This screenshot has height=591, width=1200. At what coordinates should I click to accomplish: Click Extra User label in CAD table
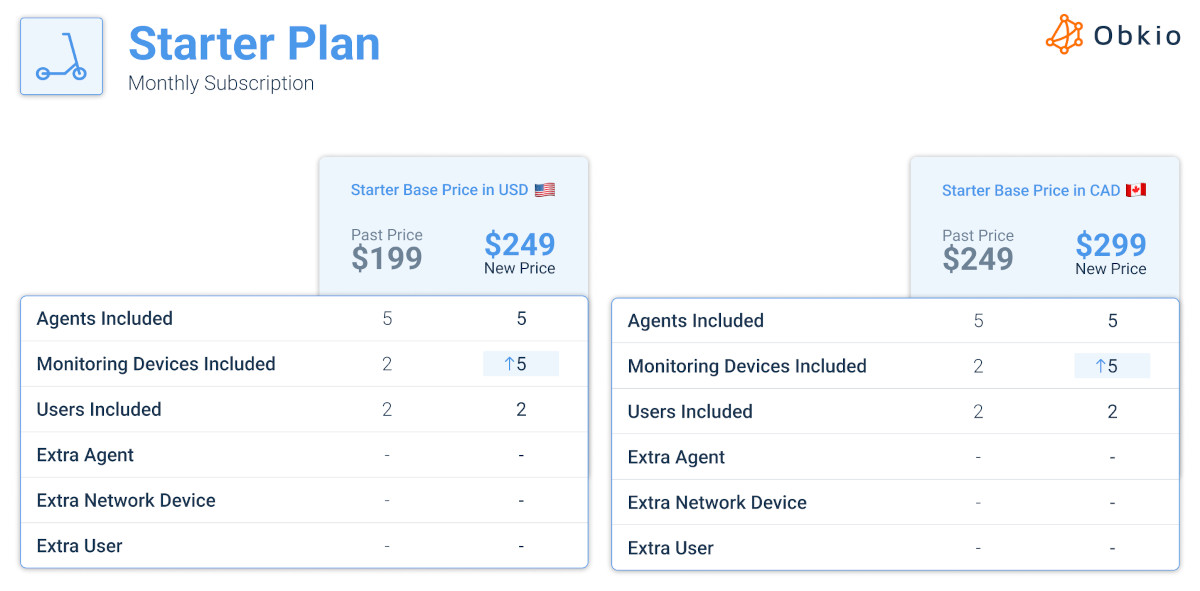671,548
